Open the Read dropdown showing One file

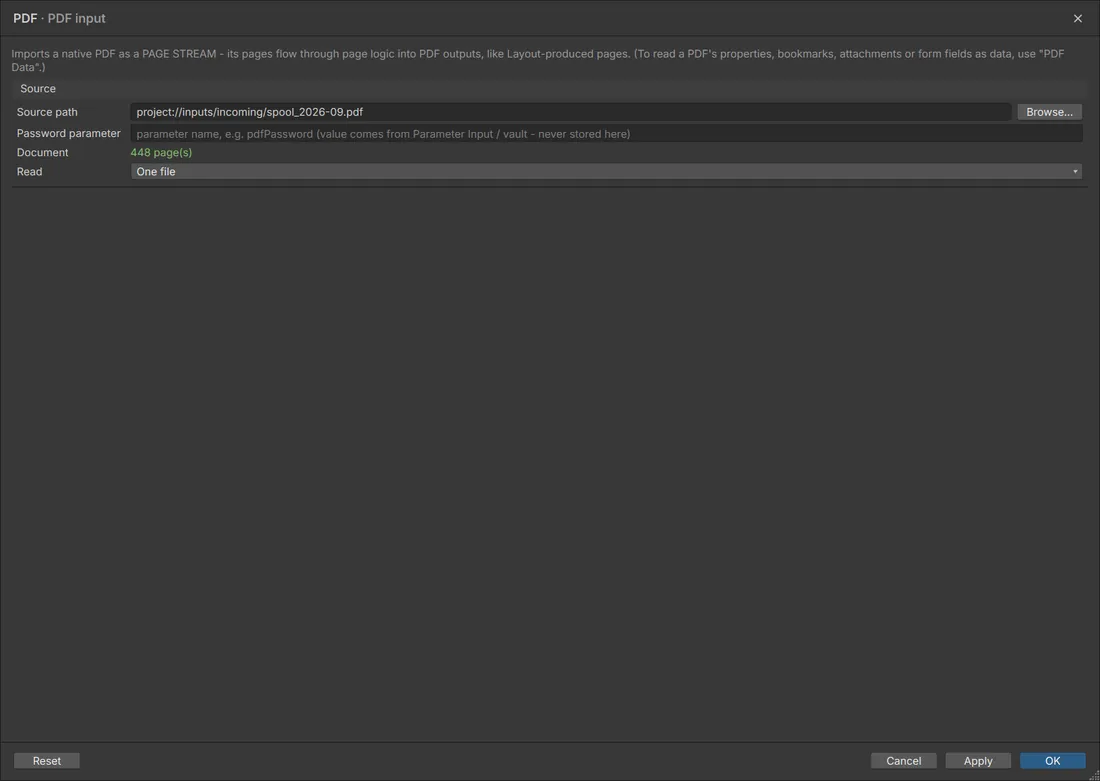click(606, 172)
